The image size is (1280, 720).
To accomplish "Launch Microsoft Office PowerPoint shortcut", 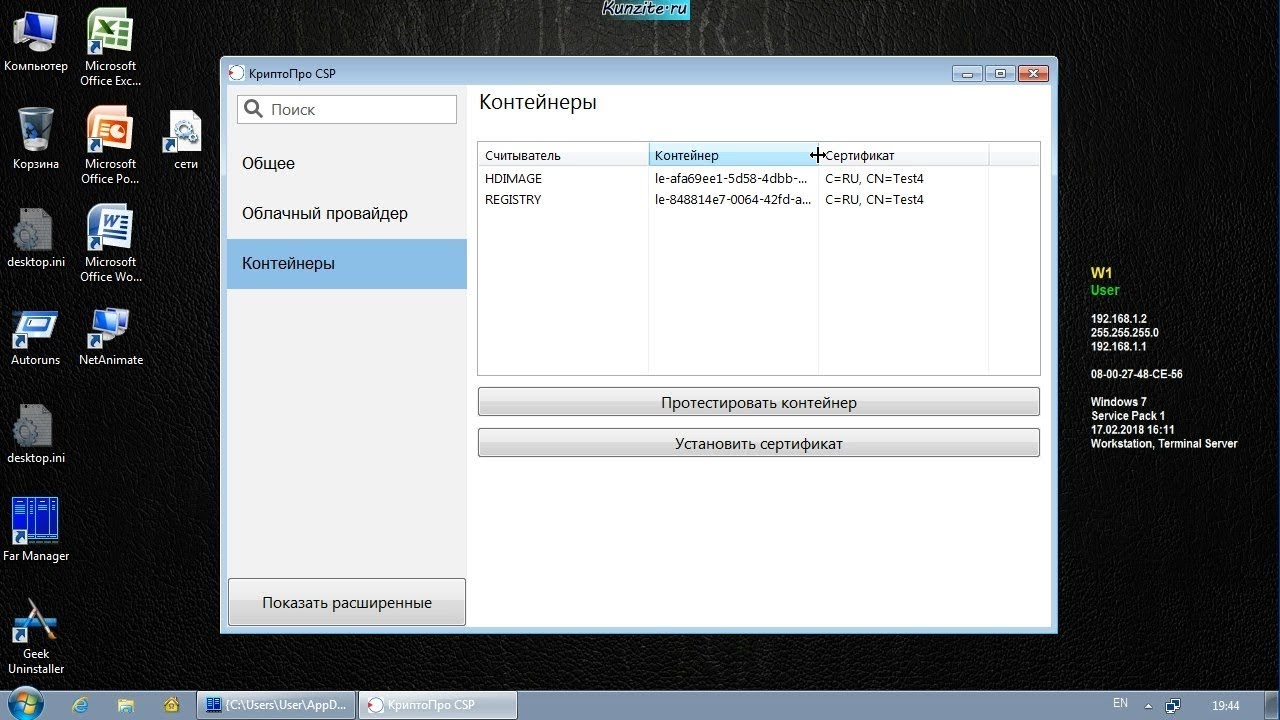I will point(110,145).
